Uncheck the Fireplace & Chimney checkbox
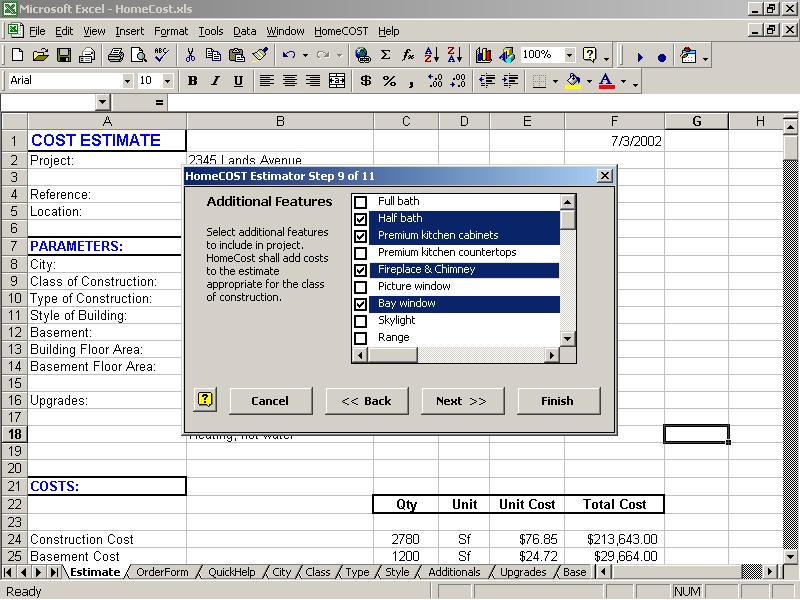 click(361, 270)
